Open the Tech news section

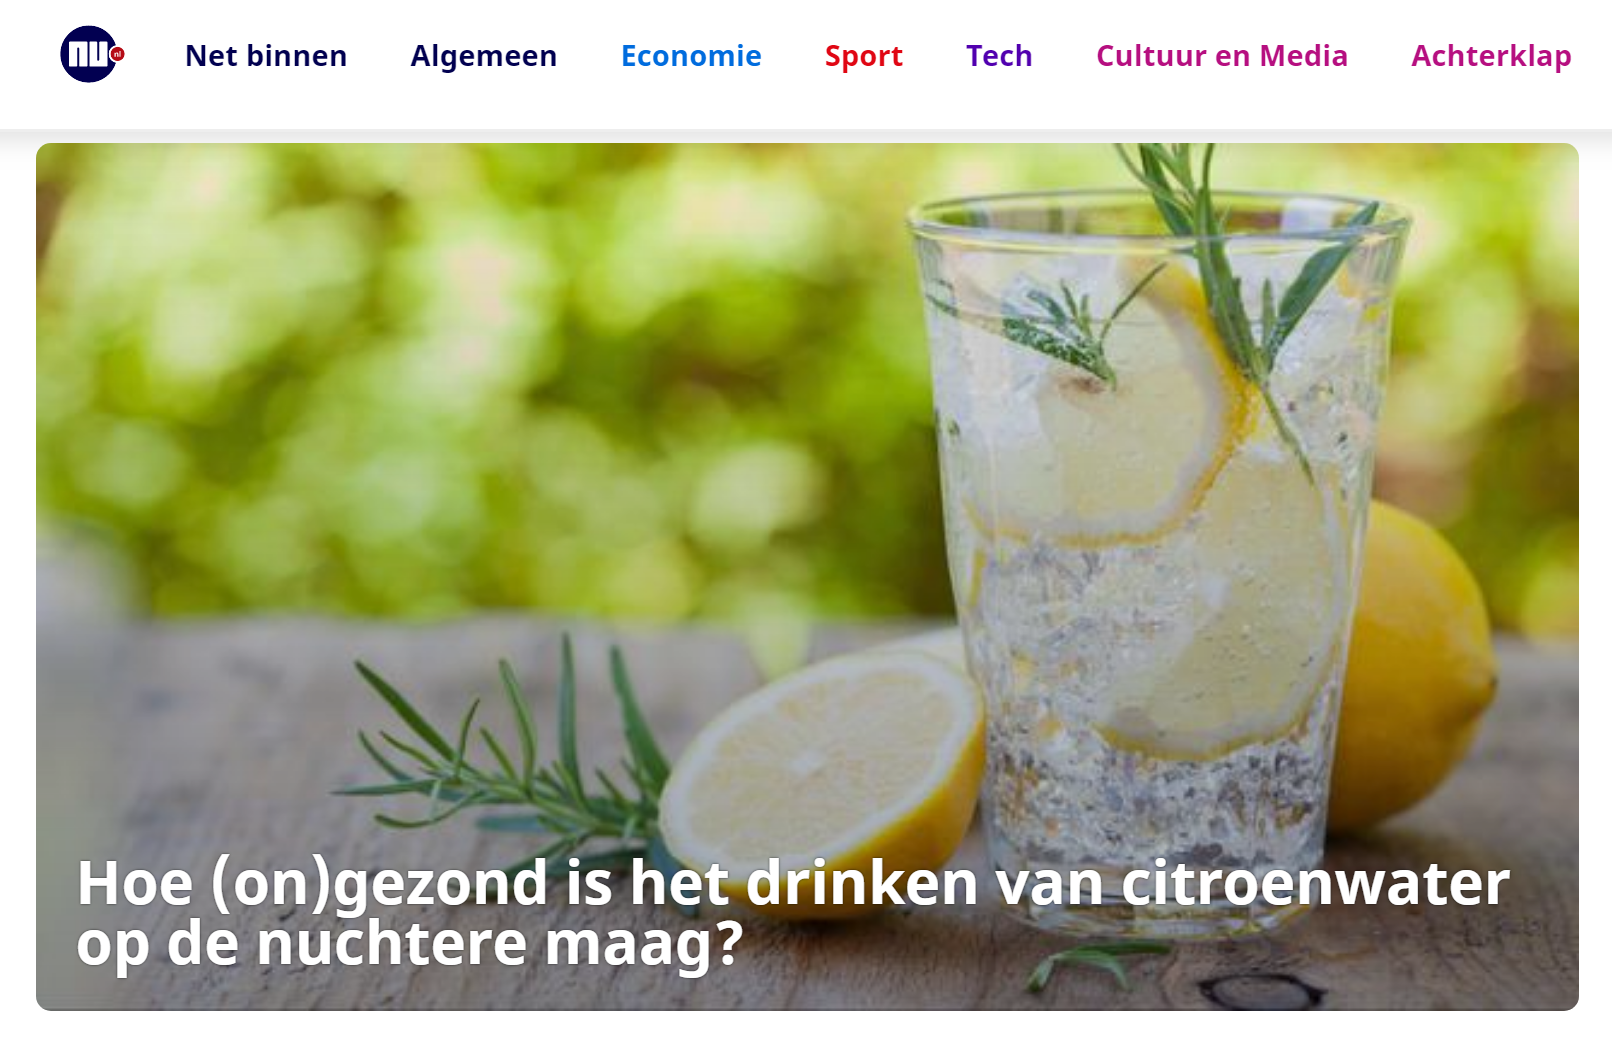999,56
